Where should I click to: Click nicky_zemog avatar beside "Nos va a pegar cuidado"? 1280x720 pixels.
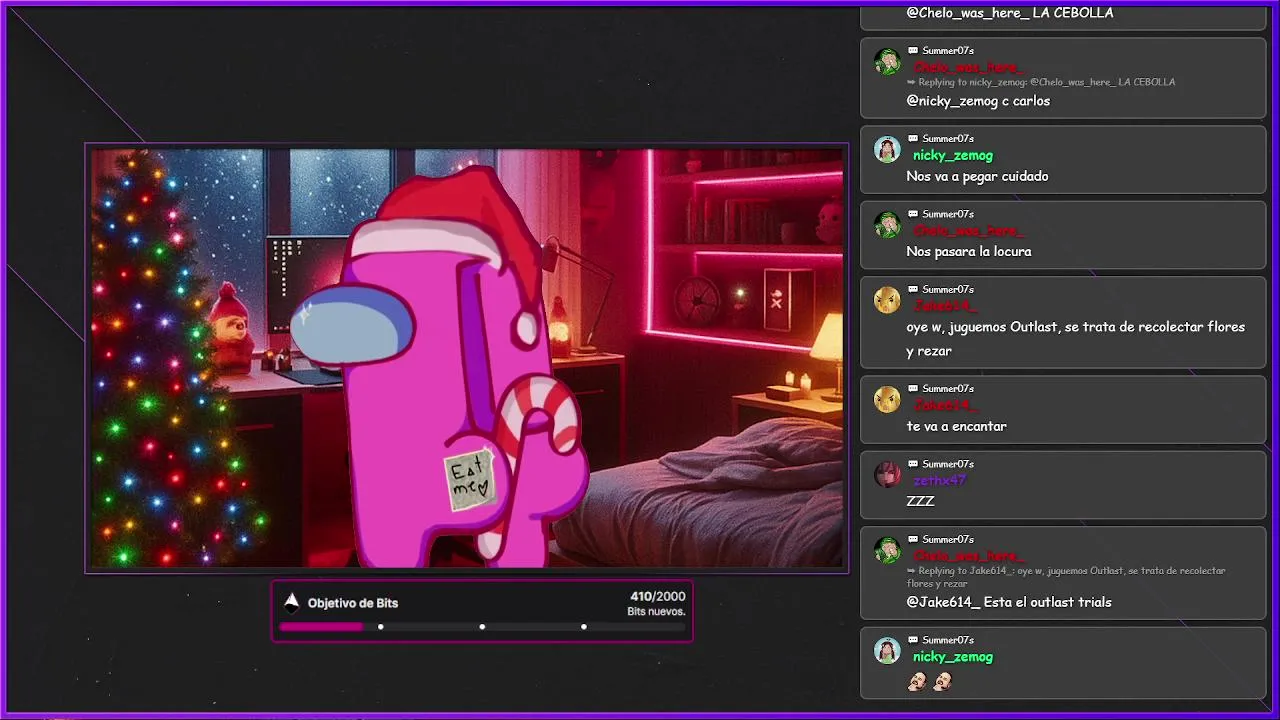coord(887,150)
